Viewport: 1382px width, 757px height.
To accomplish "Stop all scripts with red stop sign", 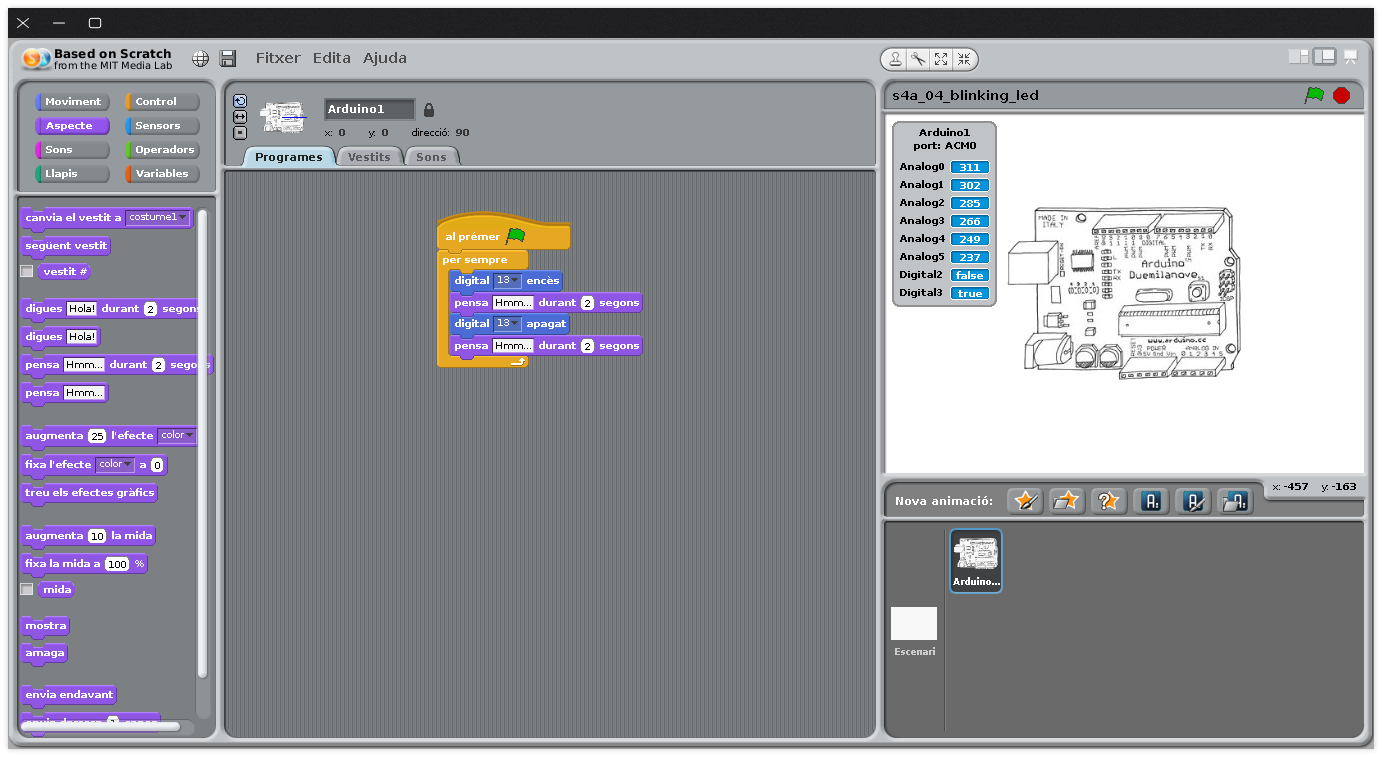I will (x=1342, y=95).
